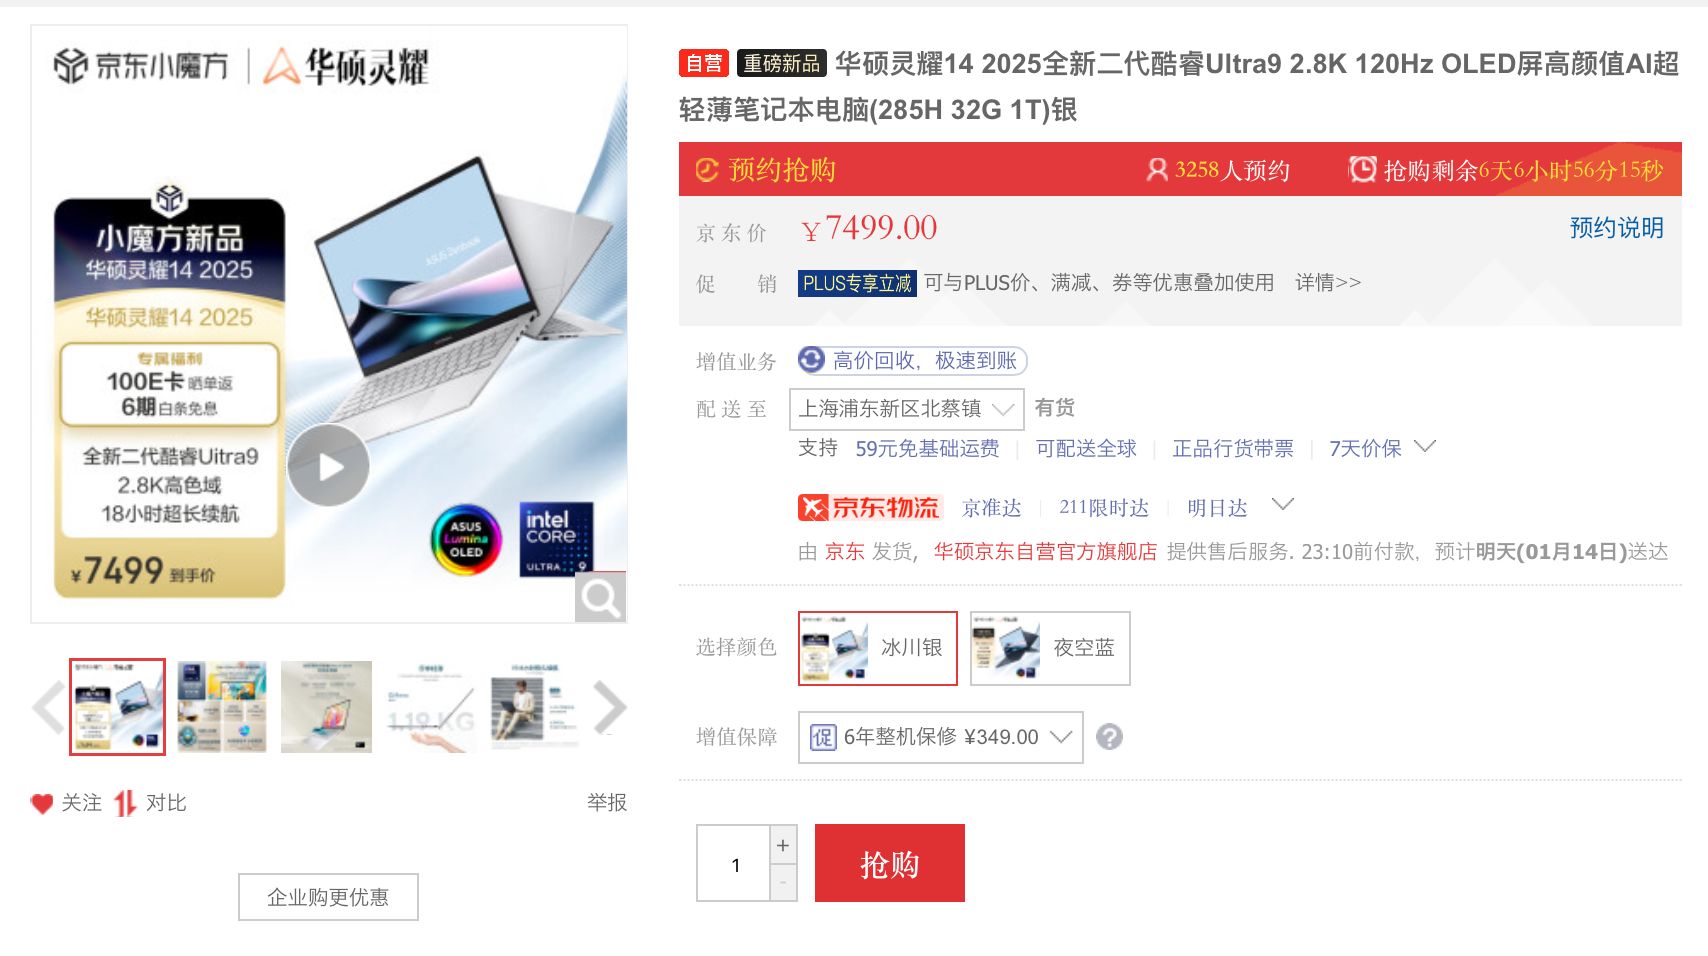Click the 对比 compare icon
The height and width of the screenshot is (956, 1708).
tap(124, 803)
